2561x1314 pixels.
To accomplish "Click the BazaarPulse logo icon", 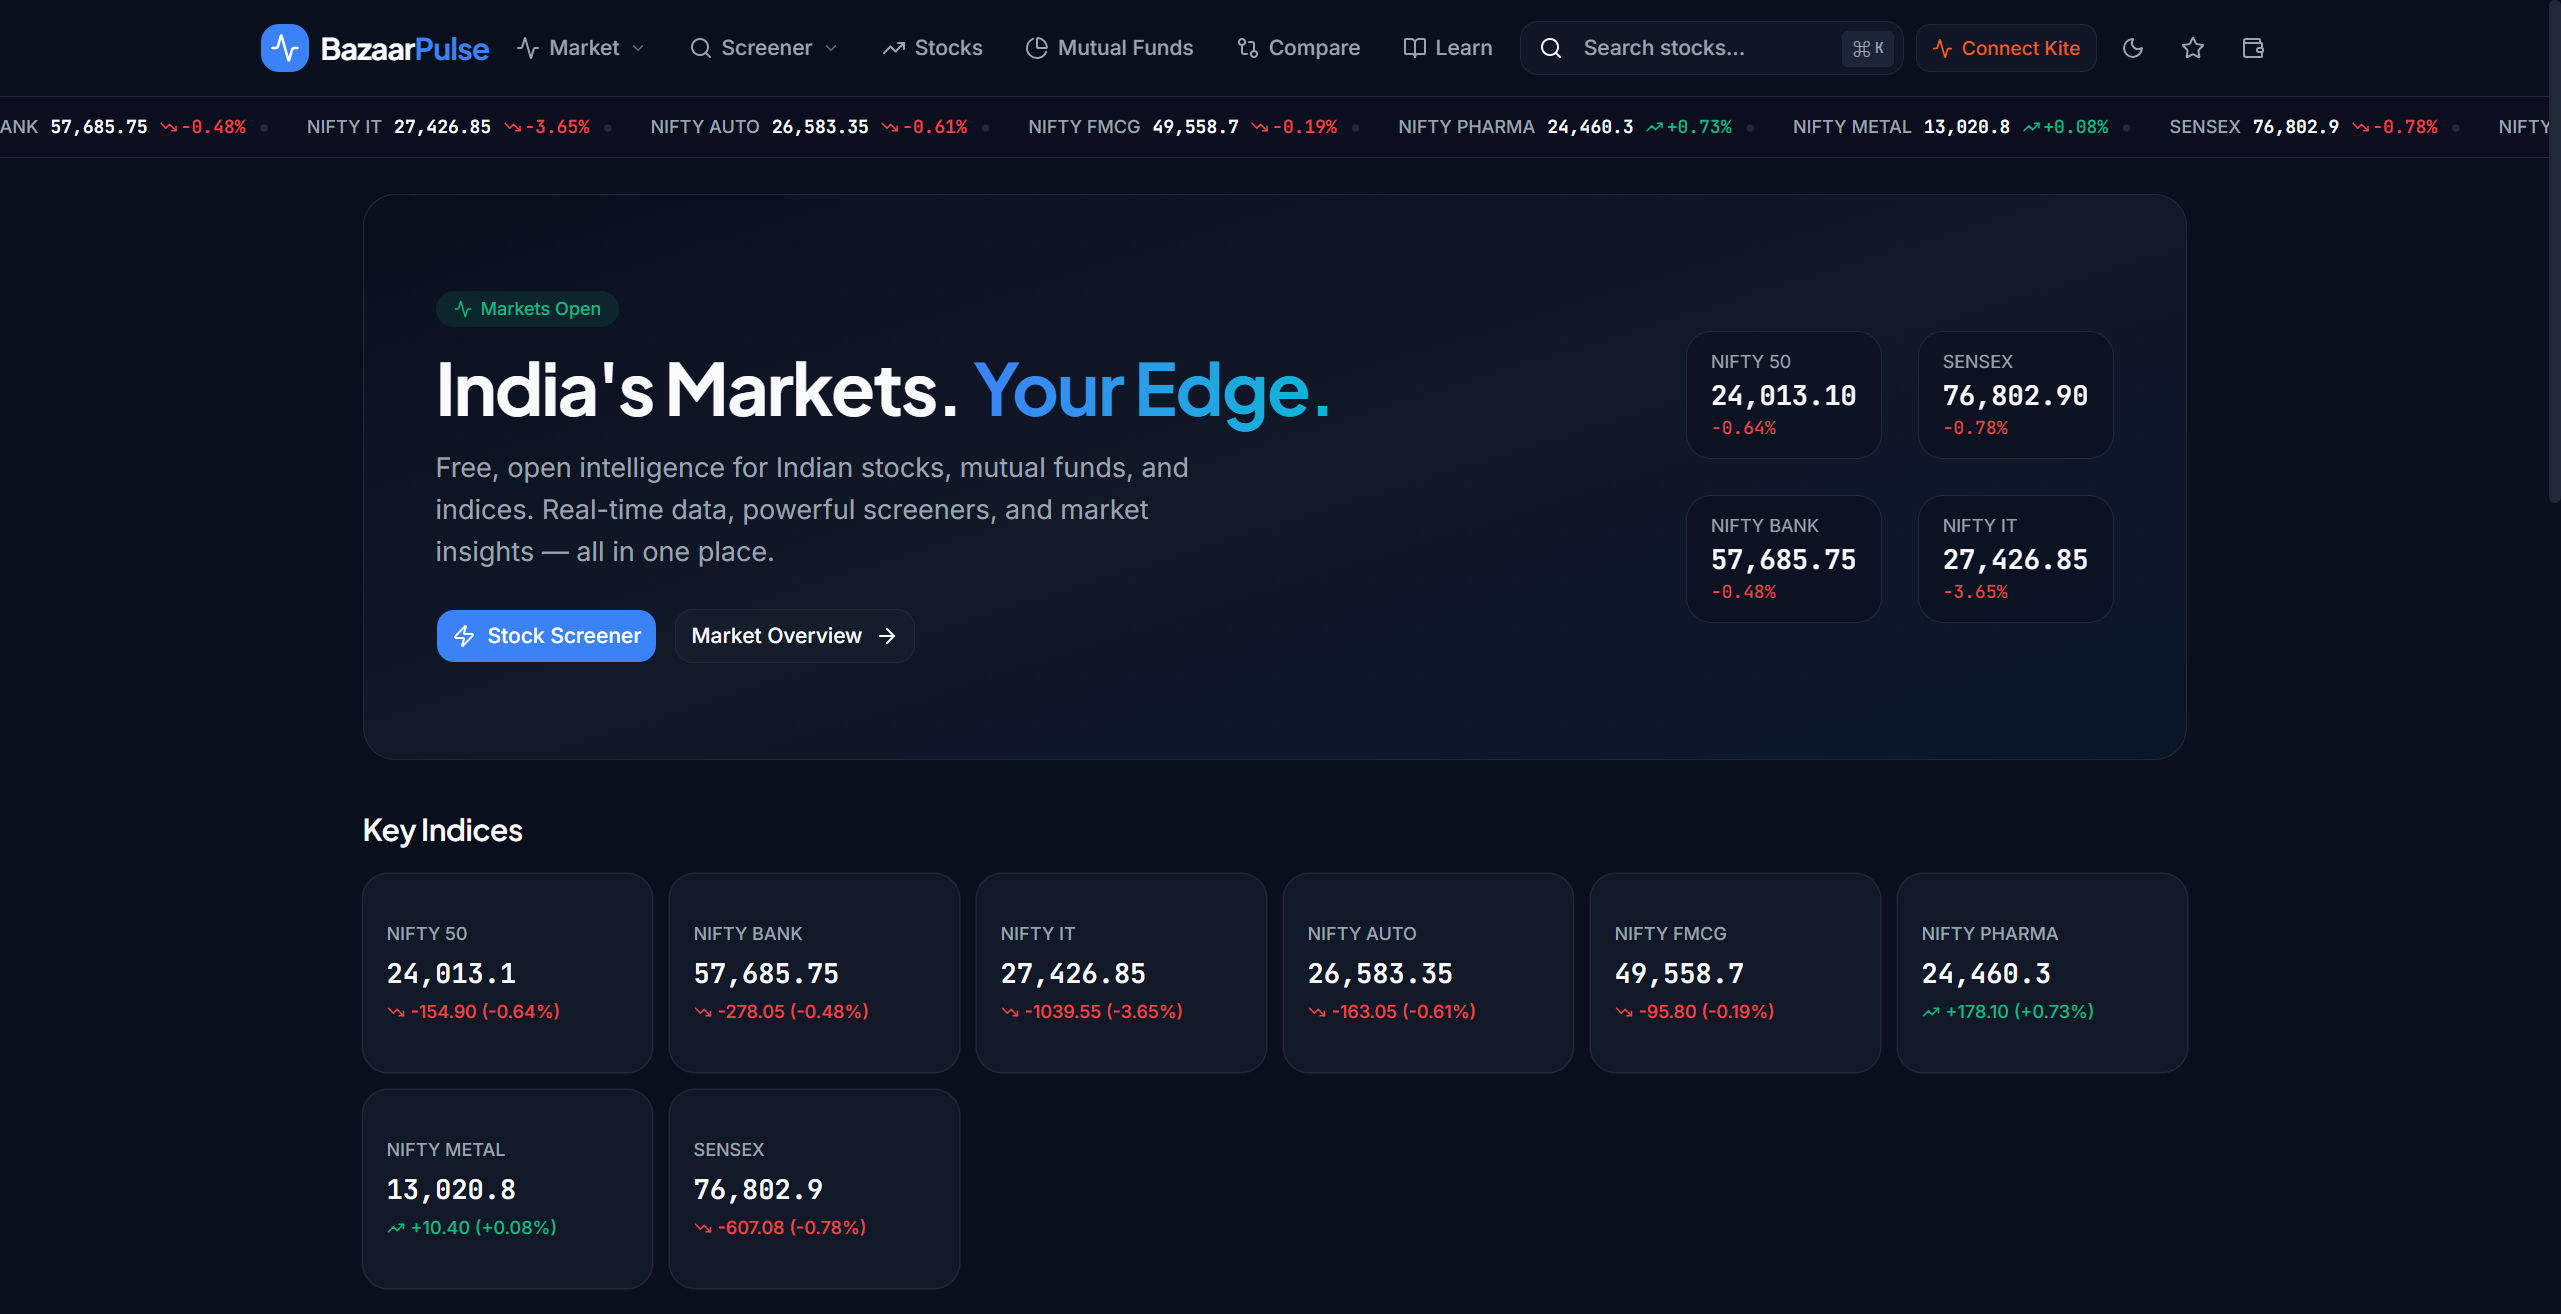I will coord(285,48).
